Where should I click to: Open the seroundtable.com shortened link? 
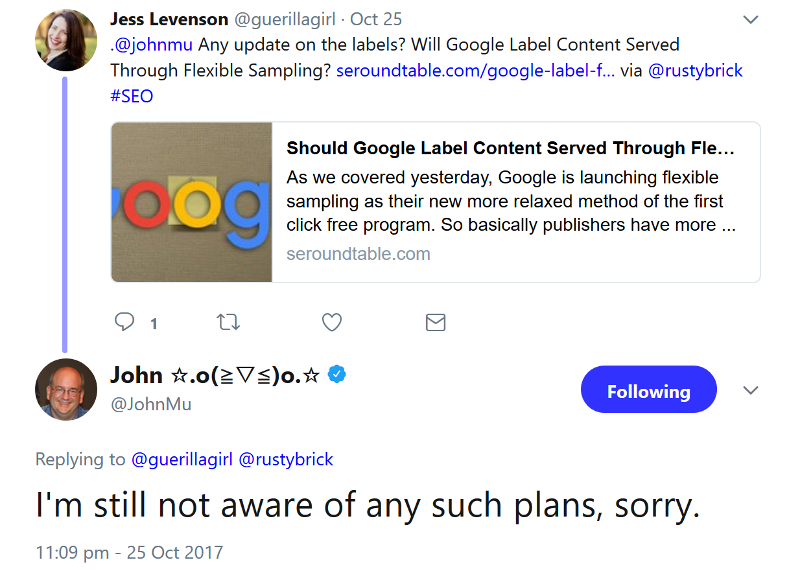[x=475, y=71]
